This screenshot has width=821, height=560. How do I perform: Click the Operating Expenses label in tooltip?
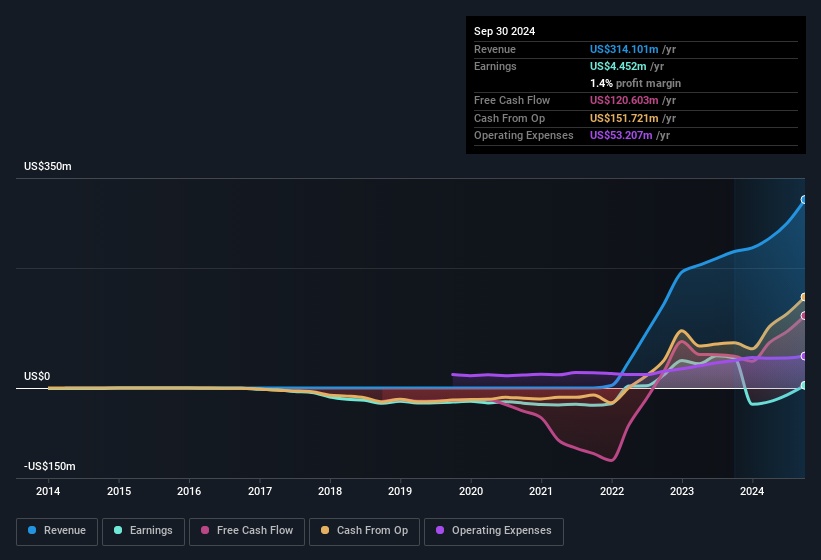pos(524,136)
